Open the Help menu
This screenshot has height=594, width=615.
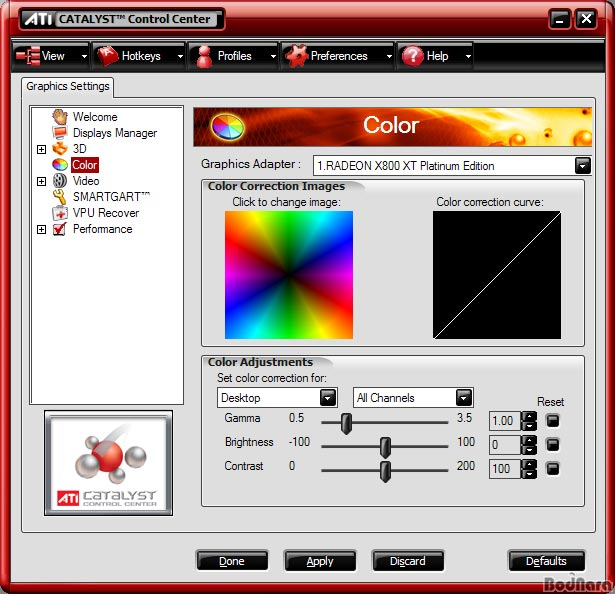(x=435, y=56)
